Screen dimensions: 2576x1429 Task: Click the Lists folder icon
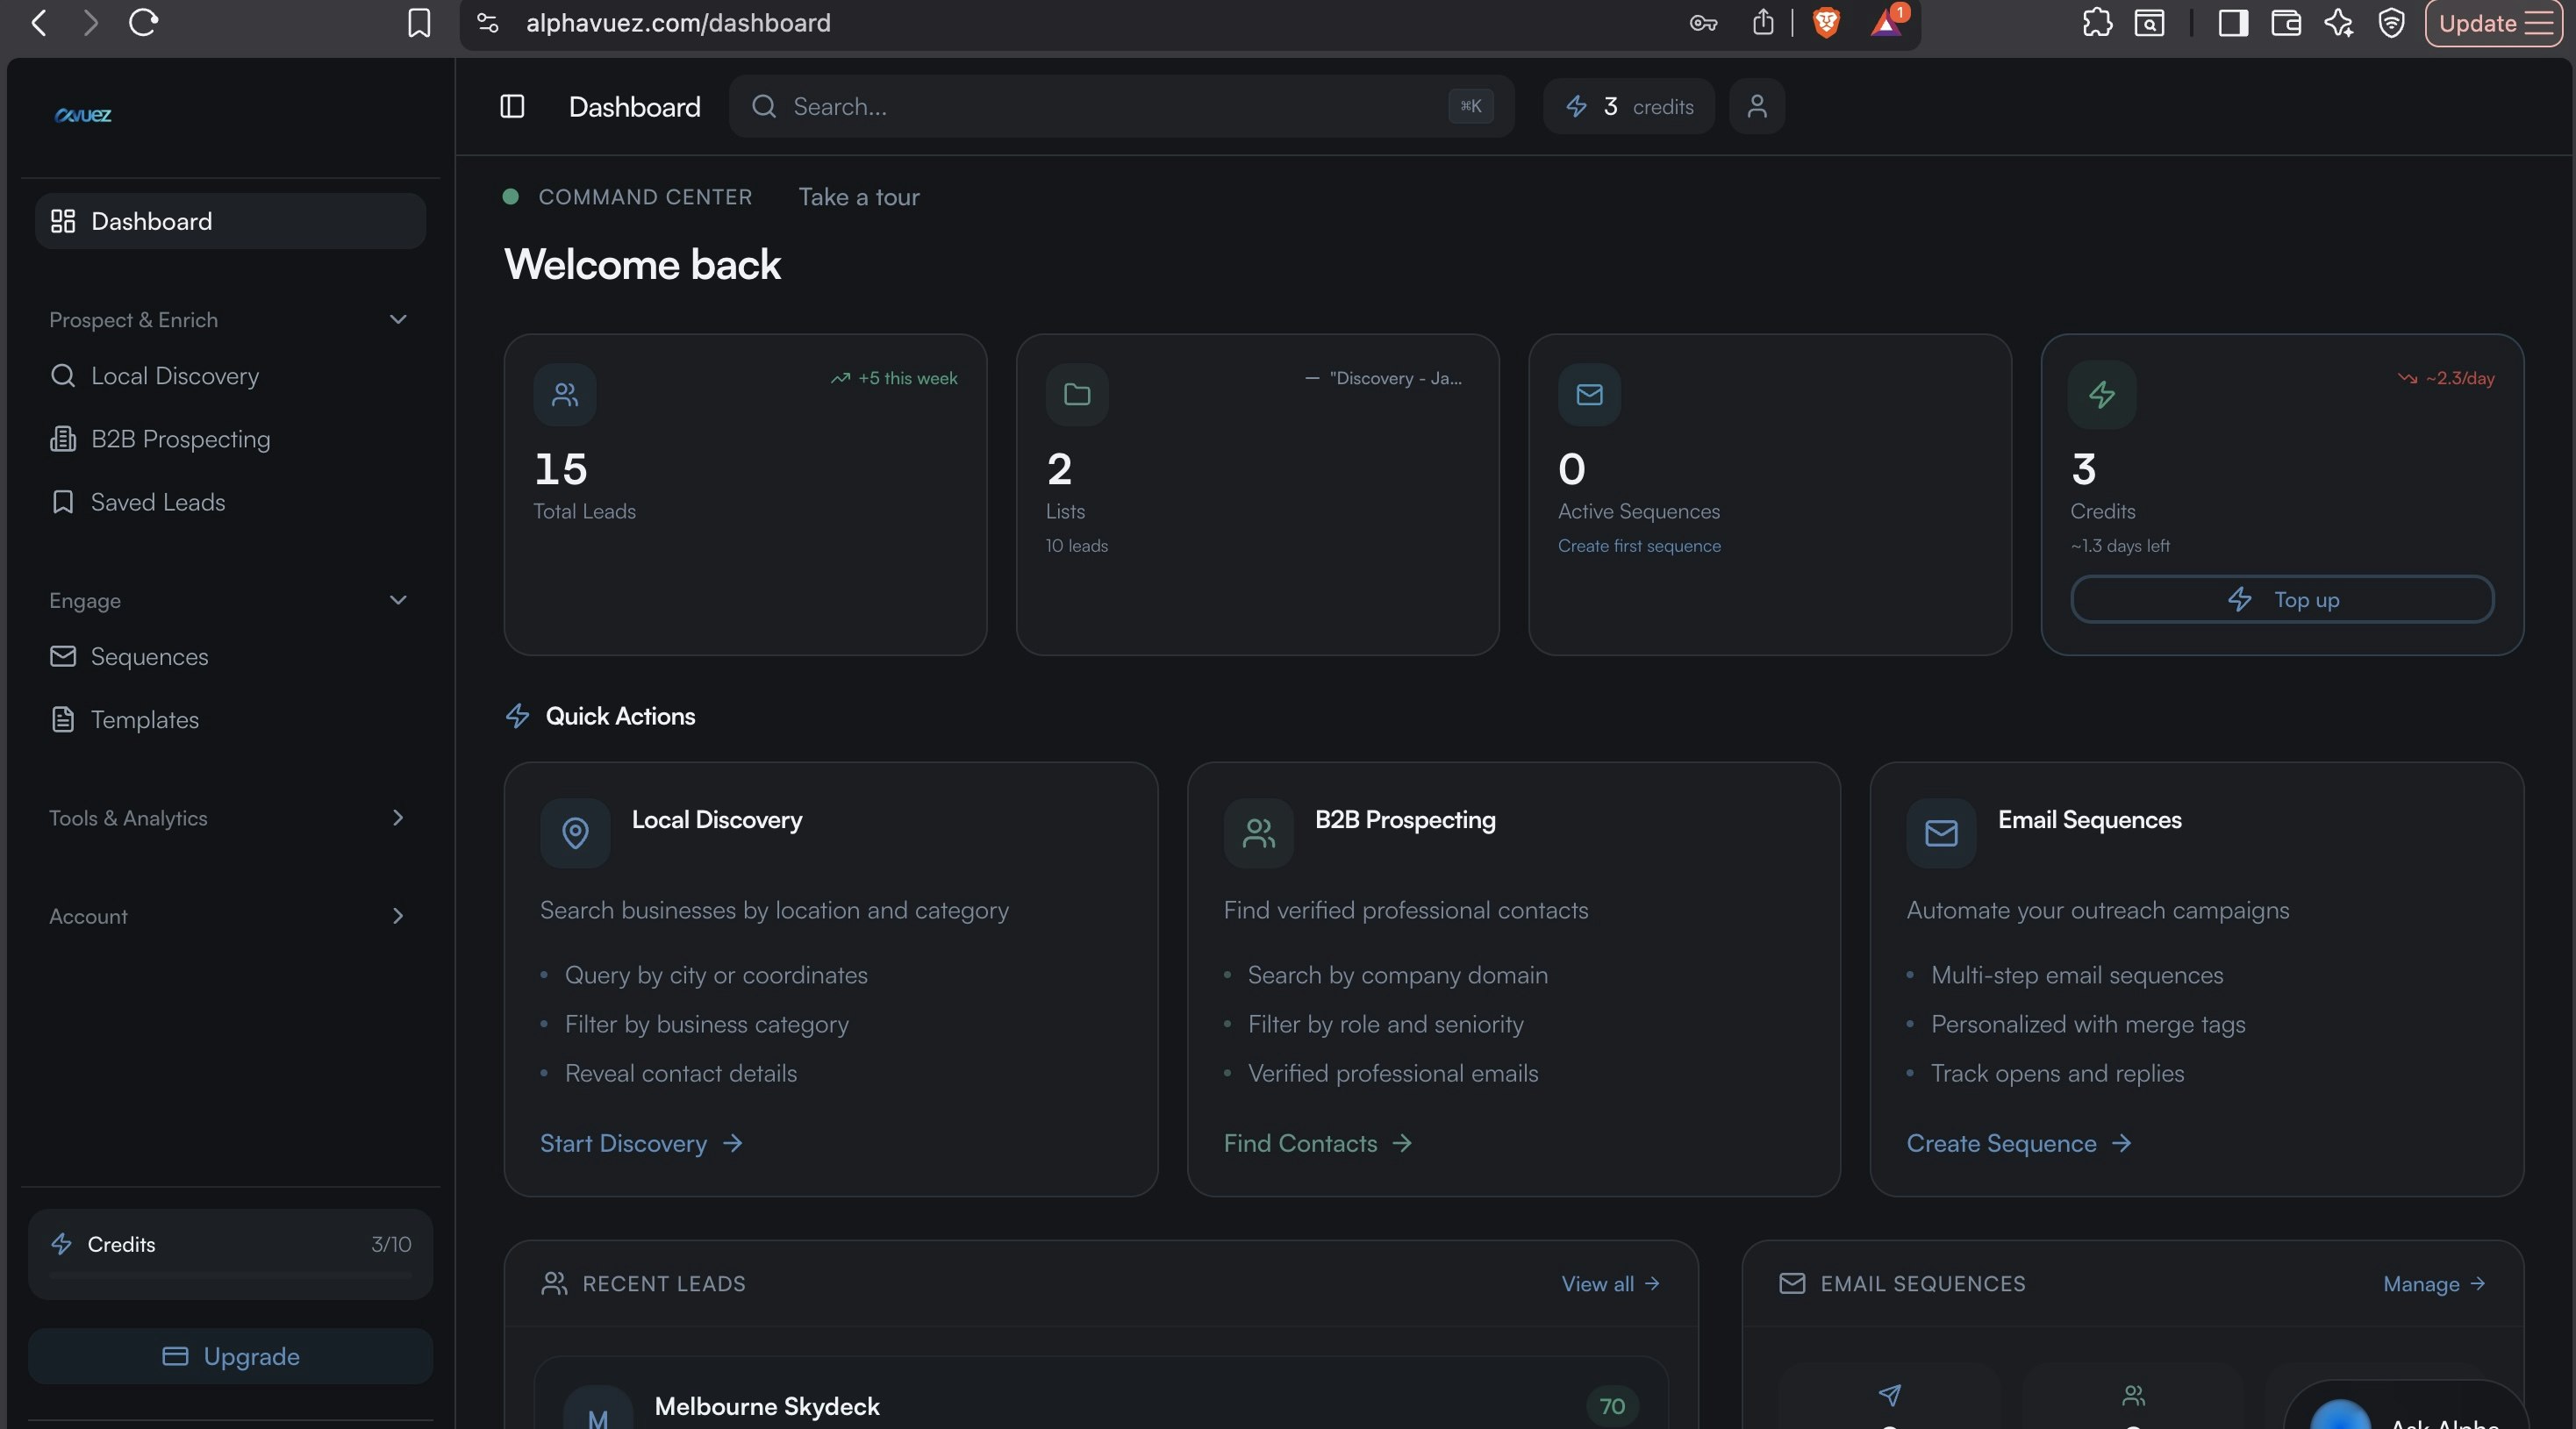[1077, 394]
